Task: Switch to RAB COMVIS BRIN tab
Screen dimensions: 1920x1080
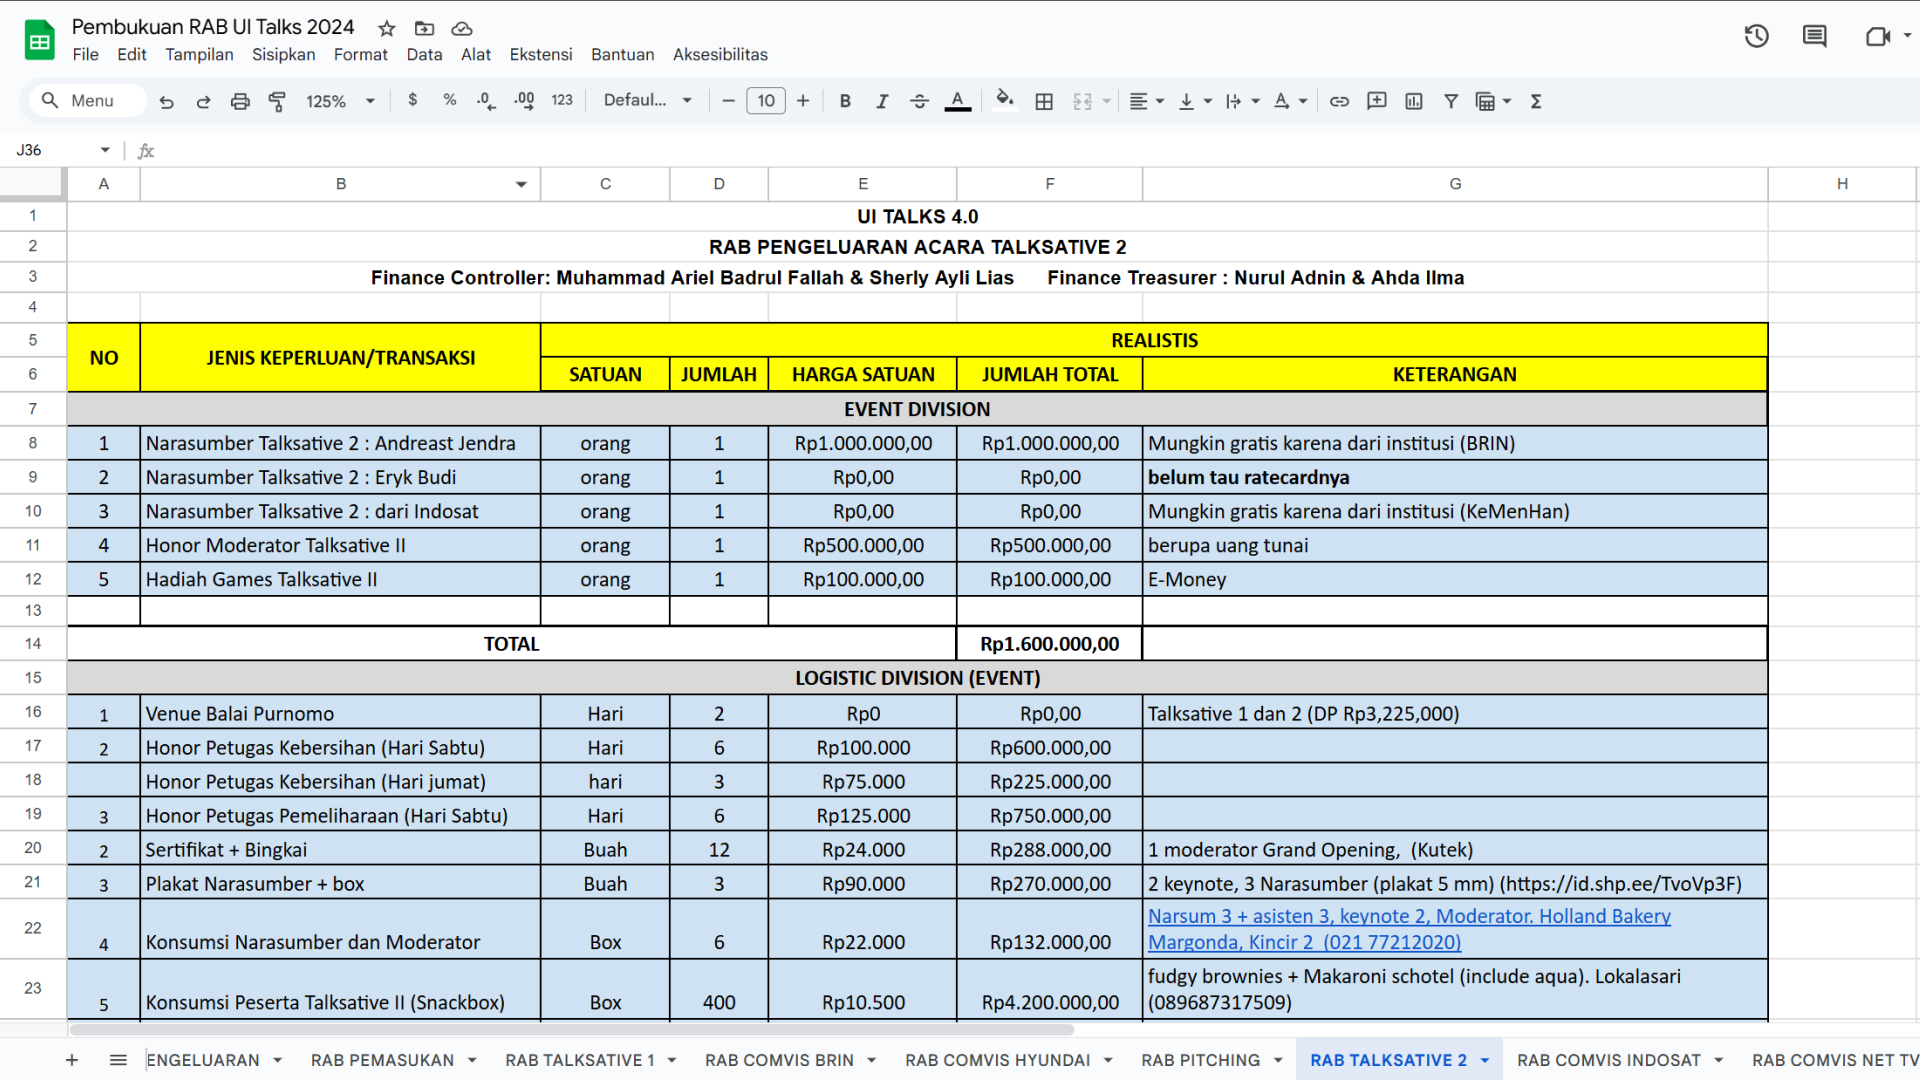Action: pyautogui.click(x=779, y=1060)
